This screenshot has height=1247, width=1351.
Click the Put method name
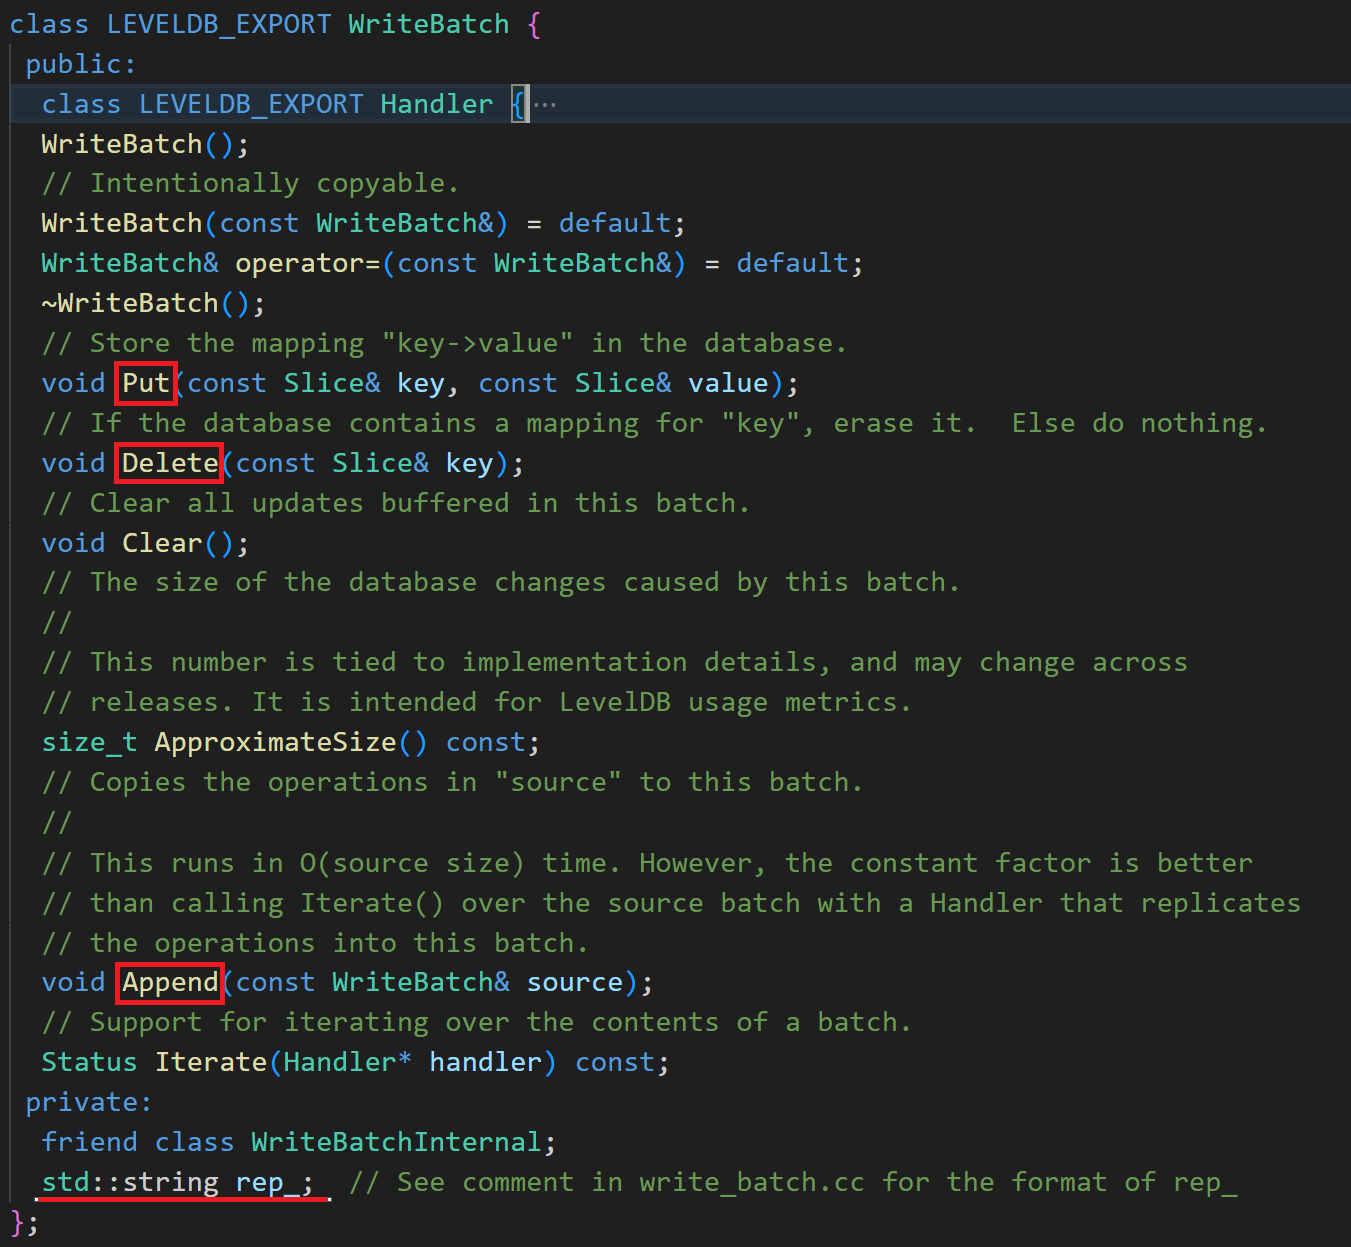[x=146, y=383]
